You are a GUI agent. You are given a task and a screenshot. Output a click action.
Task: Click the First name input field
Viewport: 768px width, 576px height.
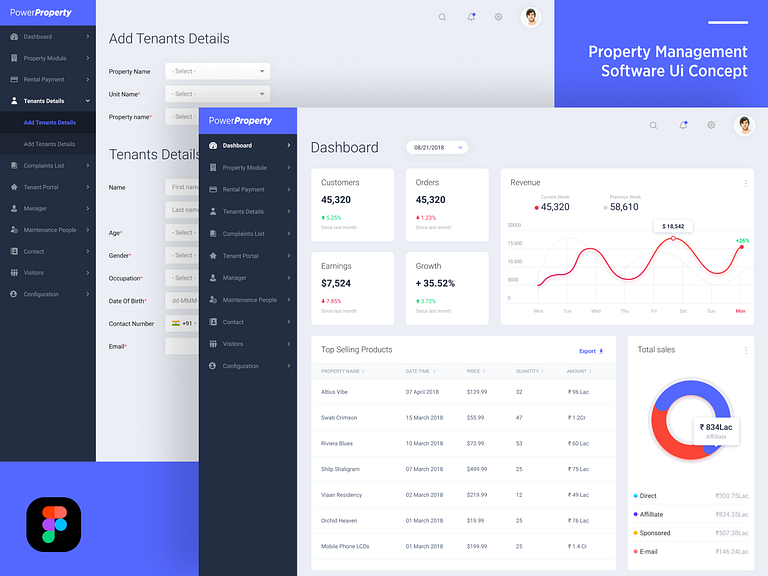pos(182,187)
